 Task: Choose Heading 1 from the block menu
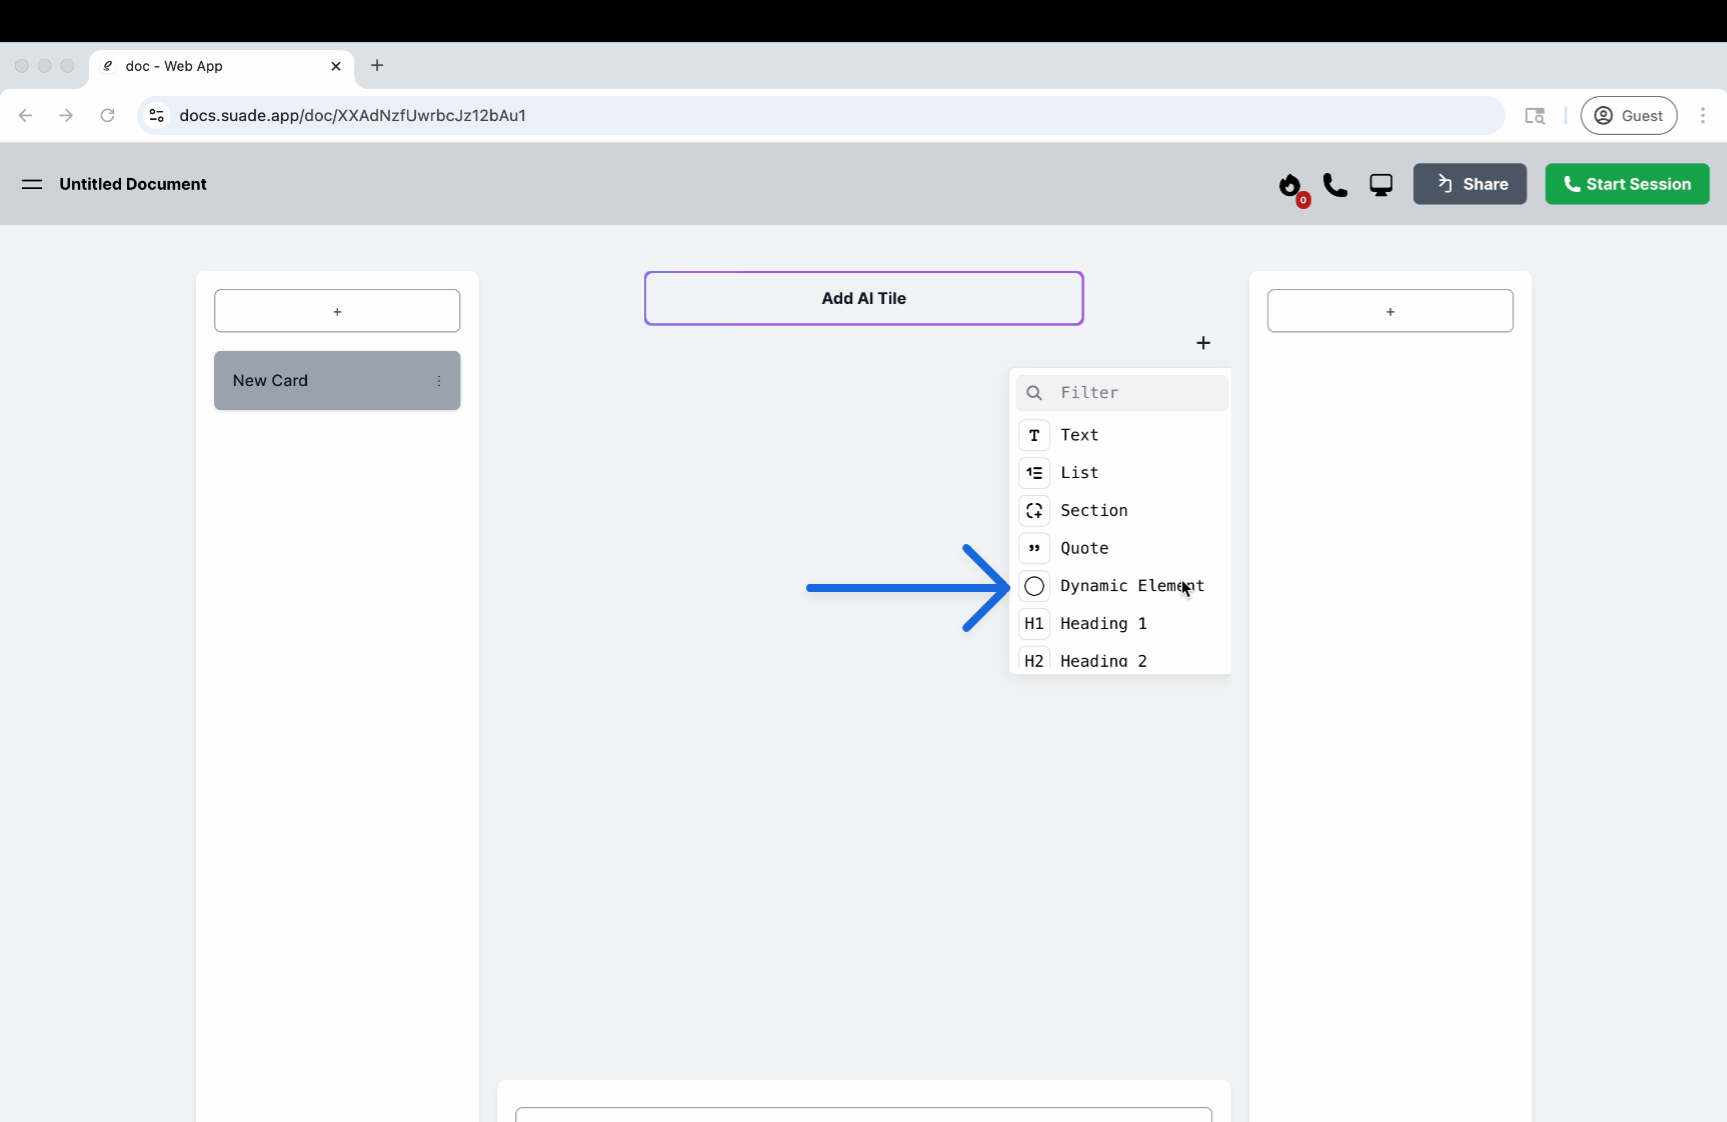tap(1122, 624)
